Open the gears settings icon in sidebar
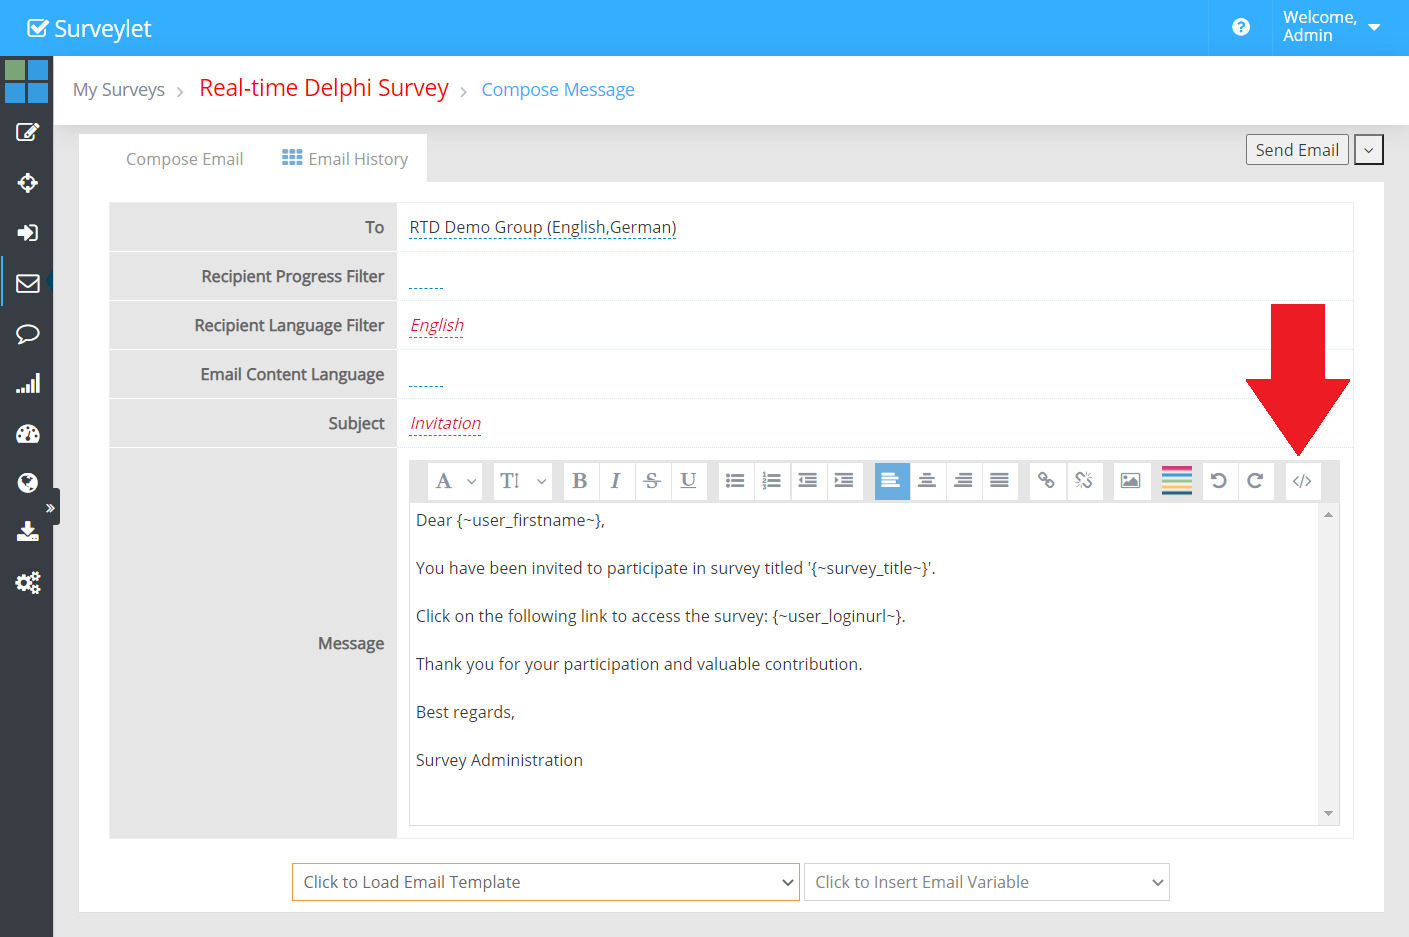 [28, 583]
